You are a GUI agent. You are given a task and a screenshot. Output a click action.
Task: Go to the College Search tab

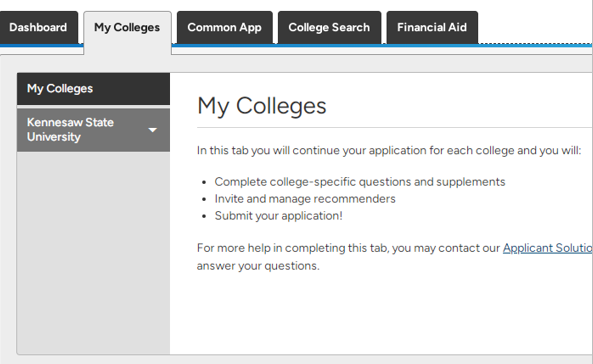(329, 28)
